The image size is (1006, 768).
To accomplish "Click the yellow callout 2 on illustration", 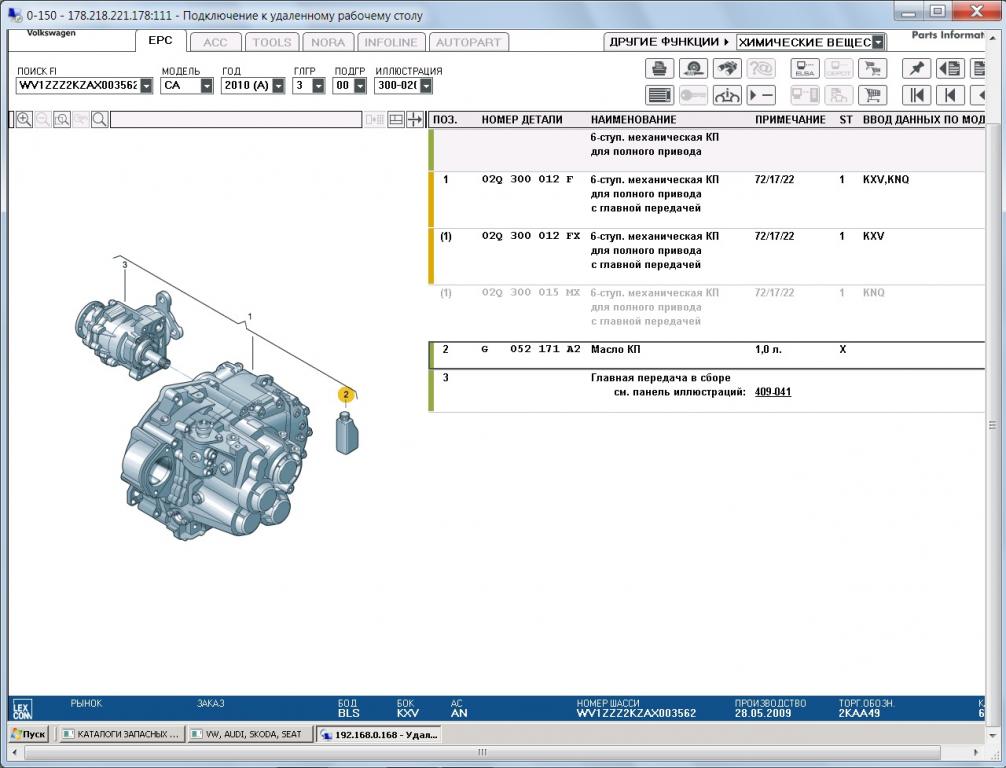I will coord(346,395).
